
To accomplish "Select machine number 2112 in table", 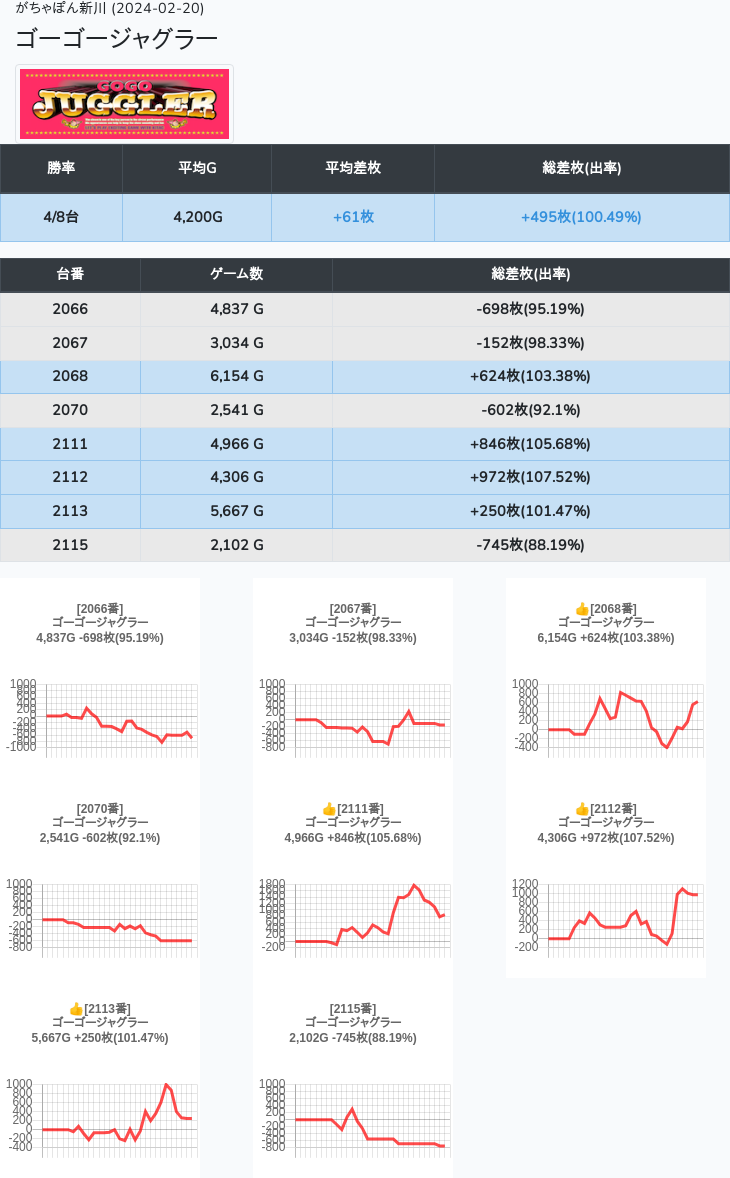I will (x=70, y=477).
